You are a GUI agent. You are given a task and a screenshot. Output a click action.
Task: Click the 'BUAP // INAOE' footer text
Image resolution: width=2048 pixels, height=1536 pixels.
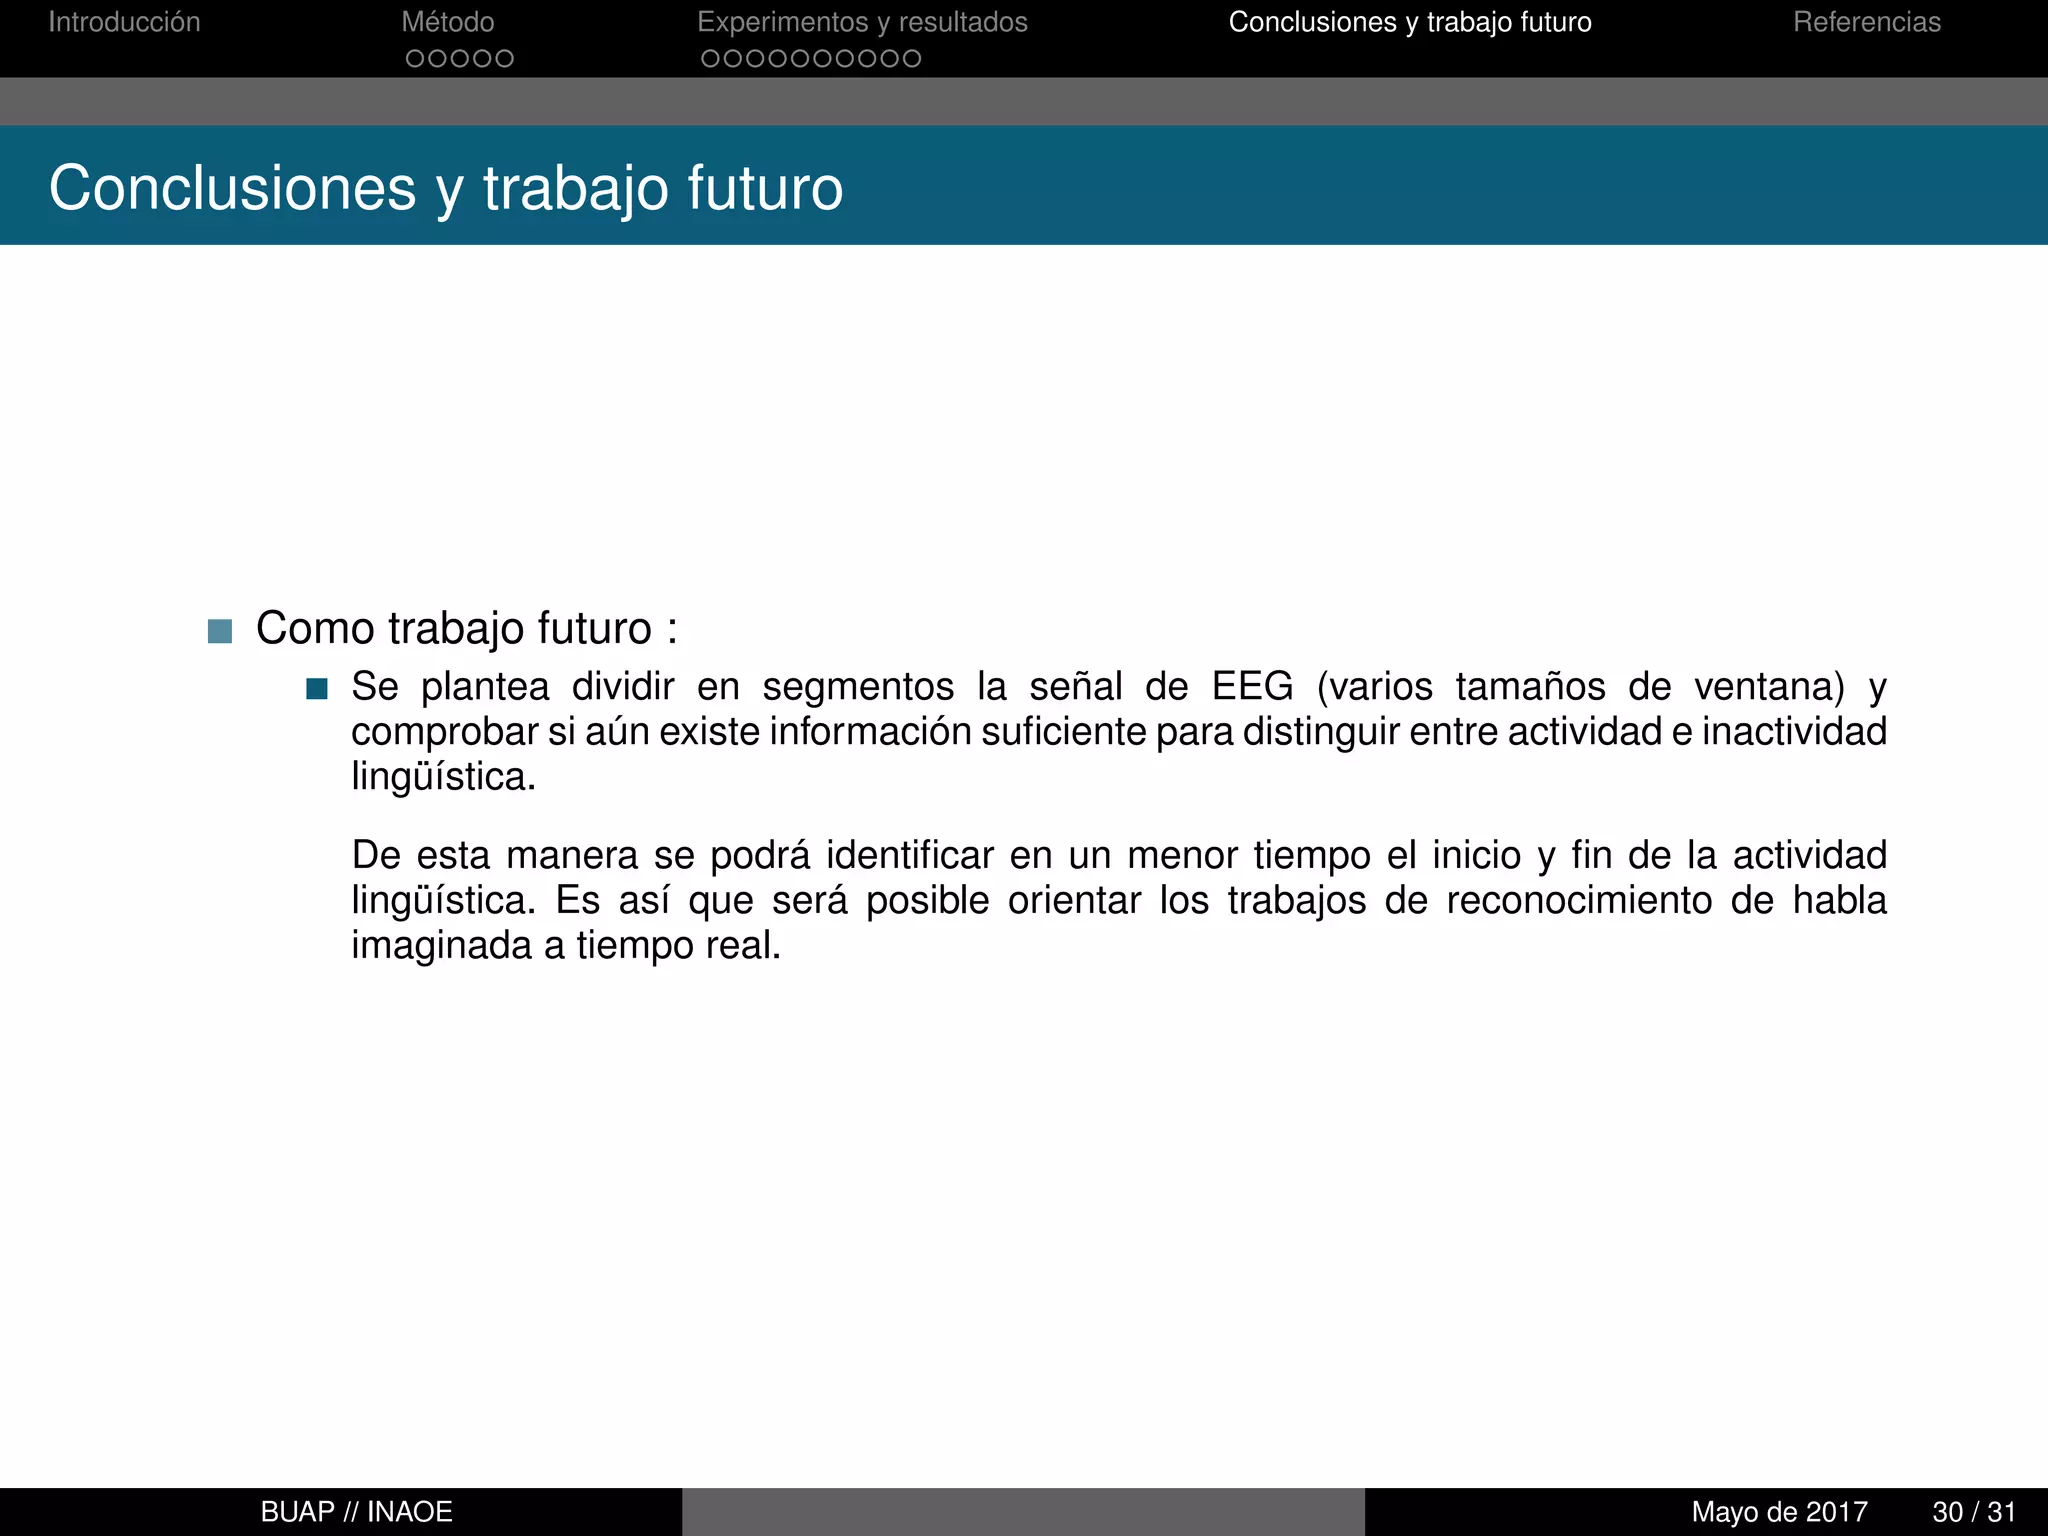(357, 1512)
